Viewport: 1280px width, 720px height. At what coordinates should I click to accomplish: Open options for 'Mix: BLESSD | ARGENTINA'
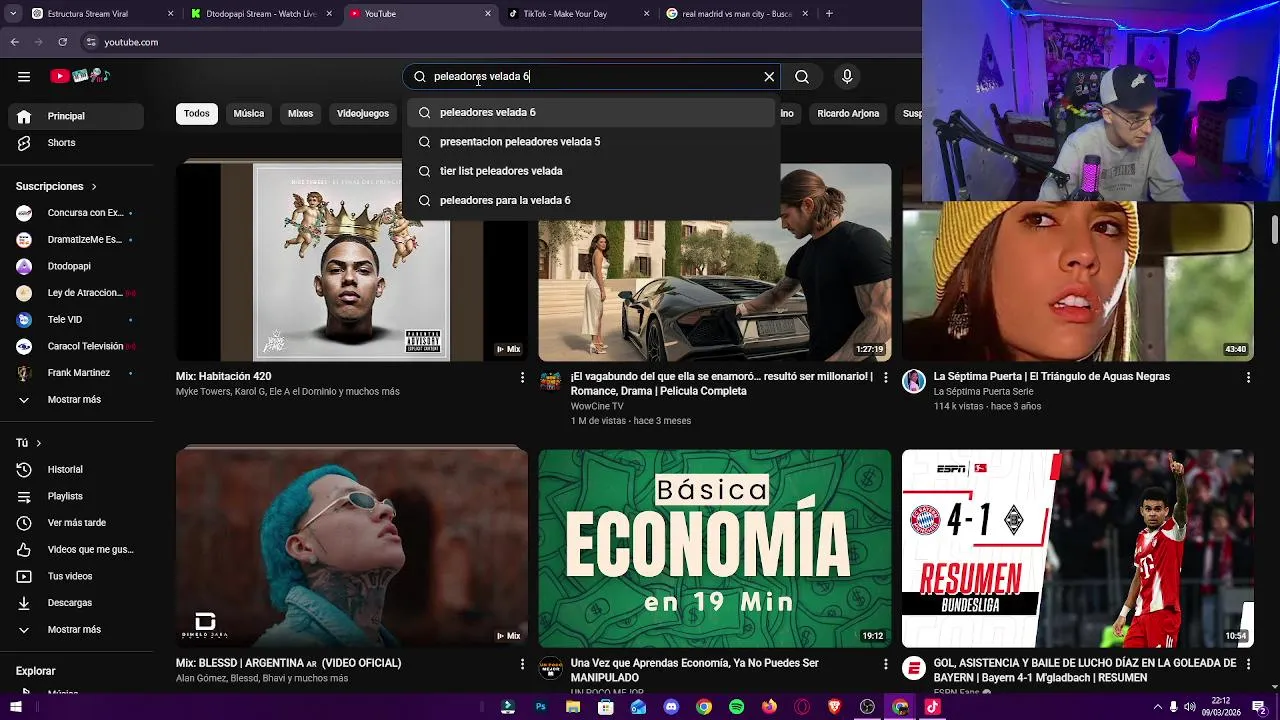(x=522, y=663)
